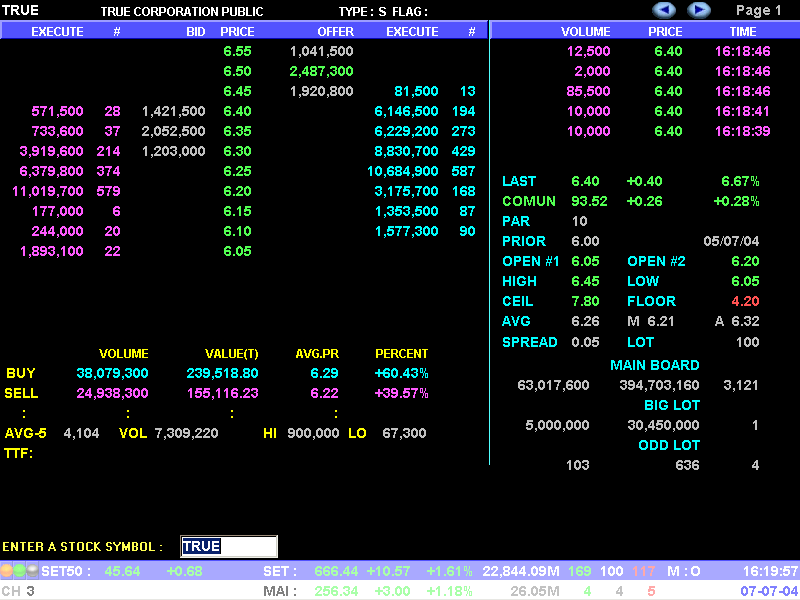Select the SPREAD value 0.05
This screenshot has width=800, height=600.
tap(585, 342)
